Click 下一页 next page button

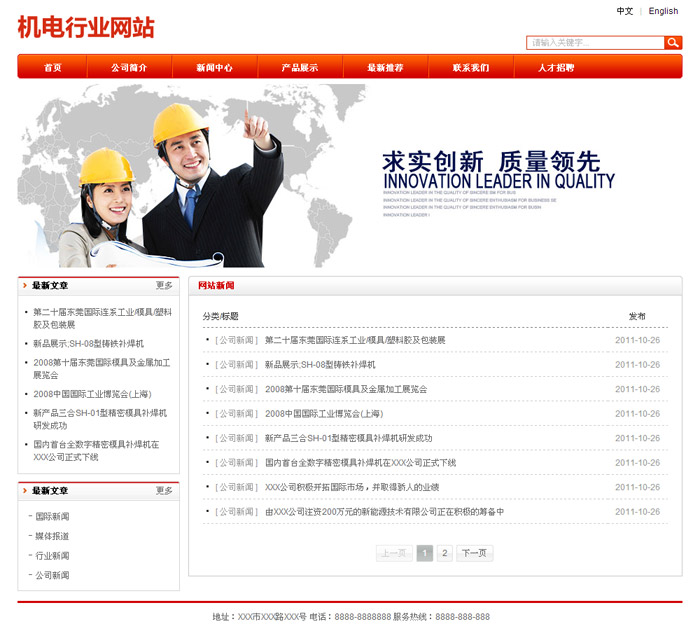point(475,553)
